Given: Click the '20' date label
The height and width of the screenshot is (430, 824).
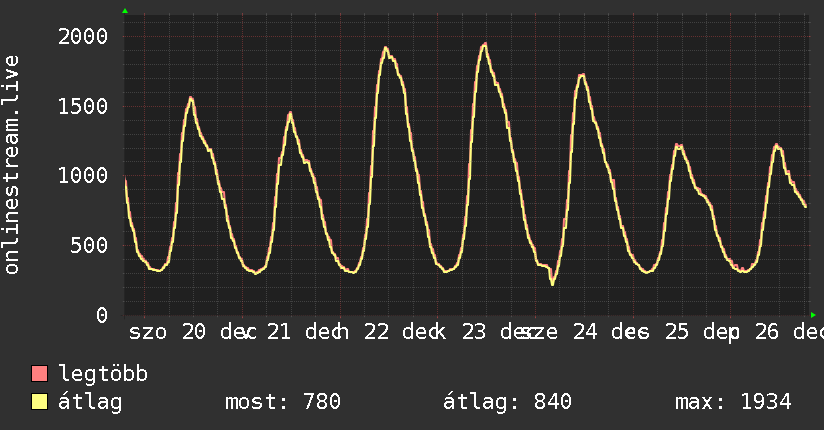Looking at the screenshot, I should (194, 332).
